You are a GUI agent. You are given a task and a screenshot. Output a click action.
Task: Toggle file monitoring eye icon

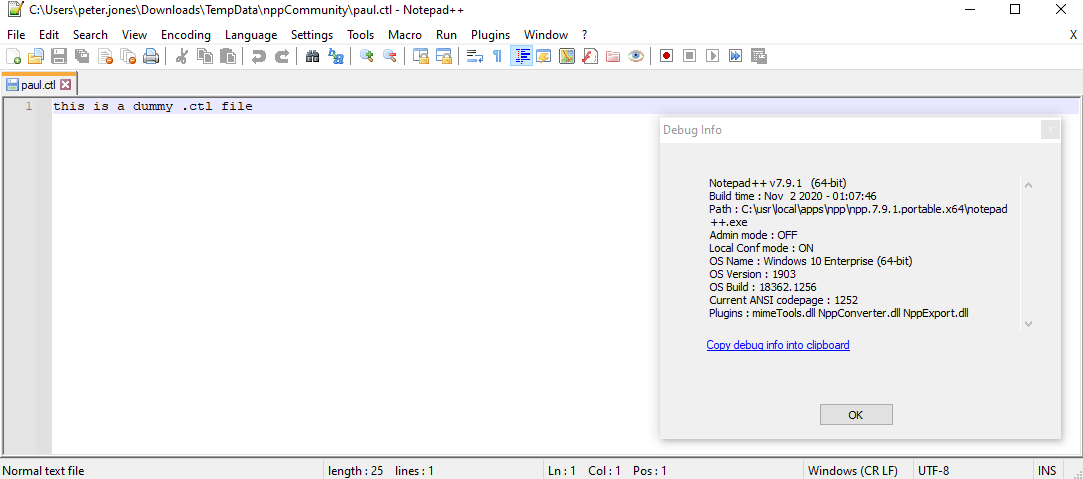click(635, 57)
